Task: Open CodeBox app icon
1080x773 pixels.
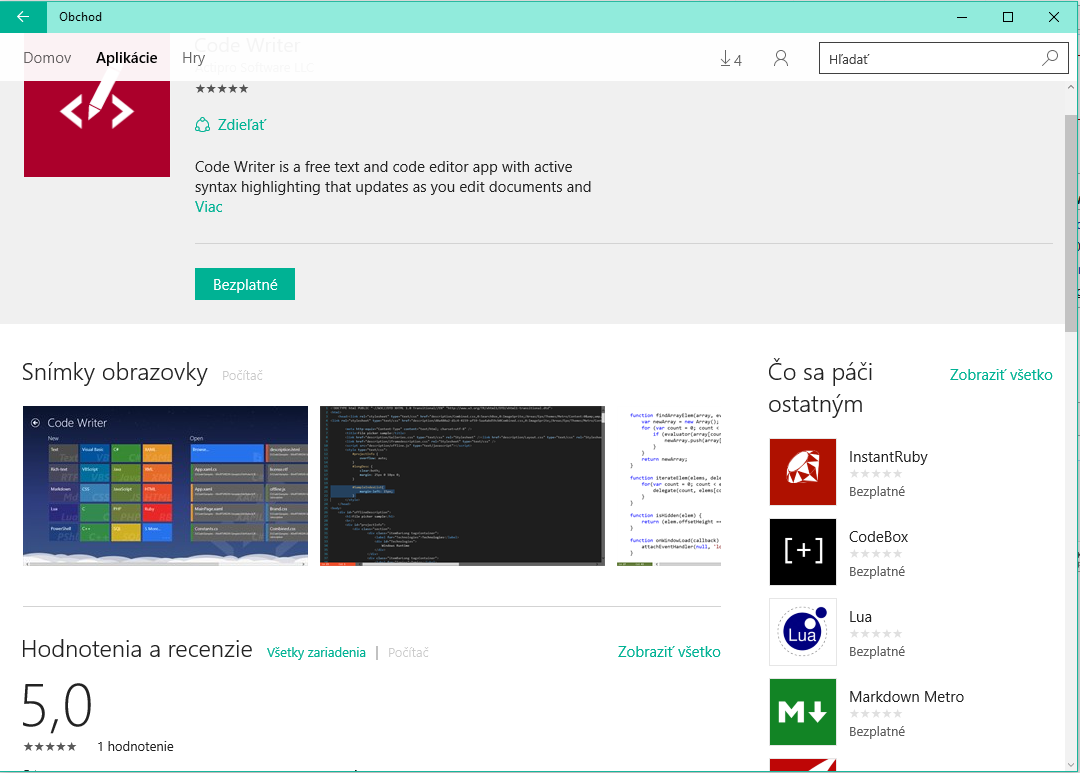Action: pyautogui.click(x=802, y=552)
